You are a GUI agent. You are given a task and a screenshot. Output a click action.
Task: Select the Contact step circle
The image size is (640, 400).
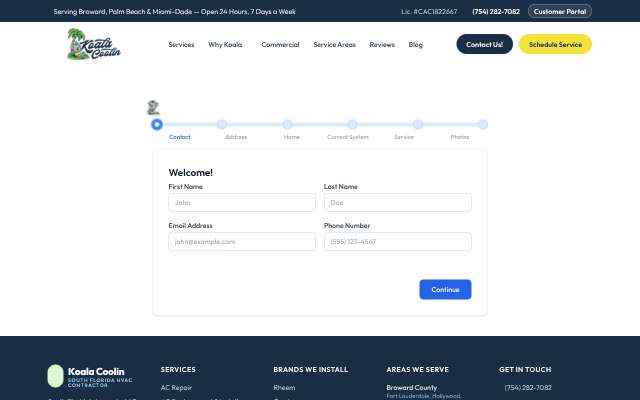click(x=157, y=124)
